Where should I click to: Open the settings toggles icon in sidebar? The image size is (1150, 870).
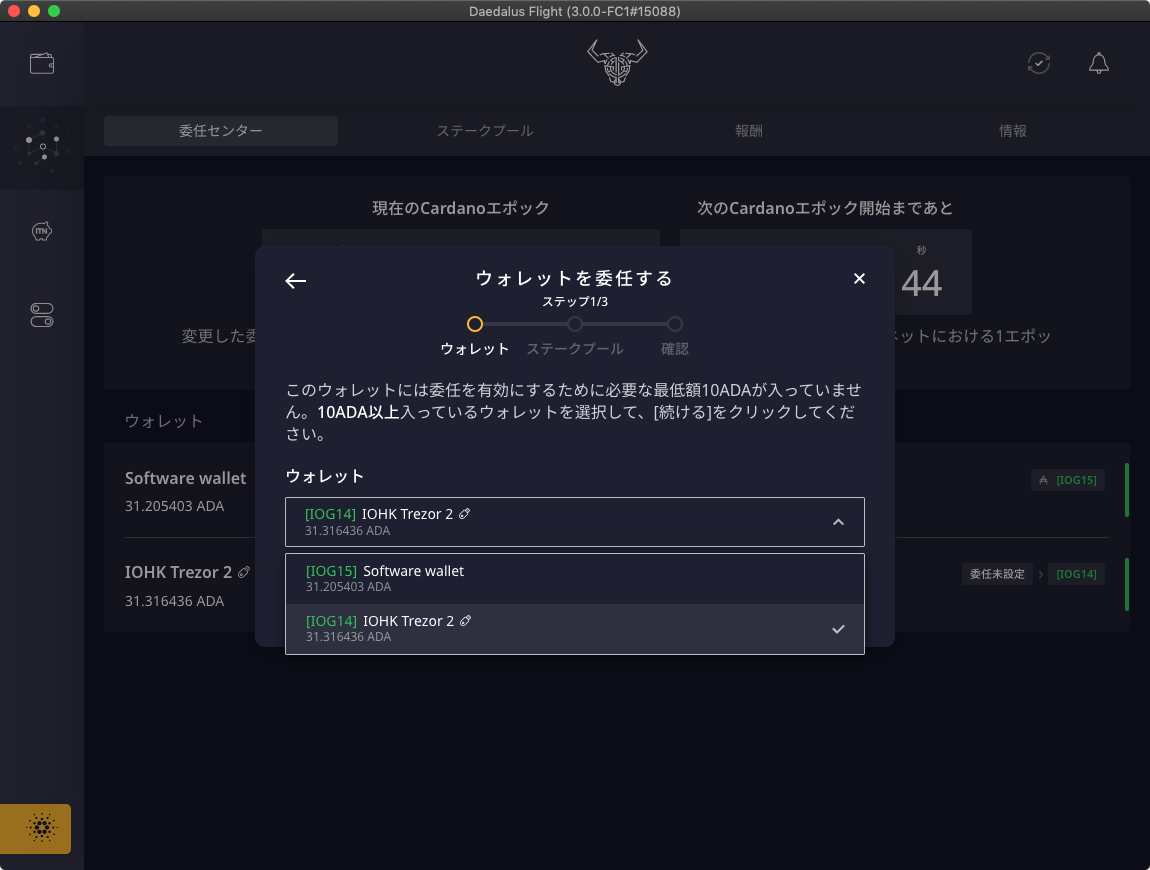pyautogui.click(x=42, y=315)
